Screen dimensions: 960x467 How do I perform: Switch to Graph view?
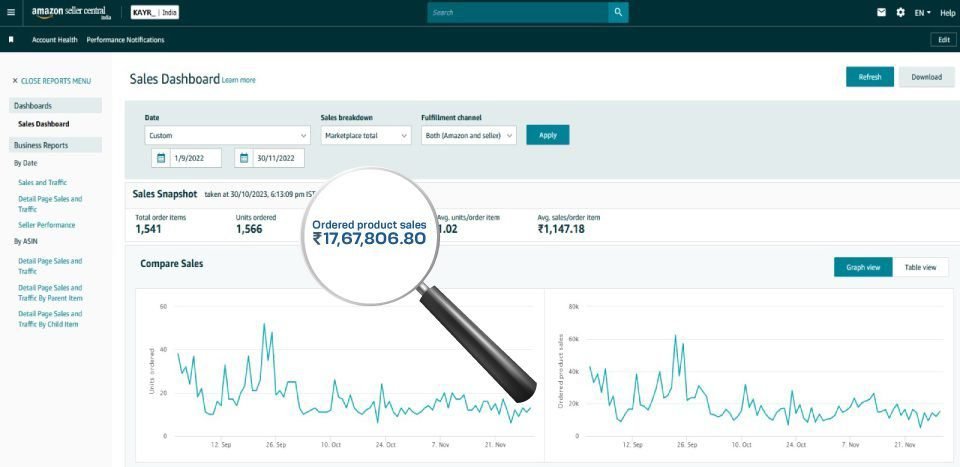862,267
